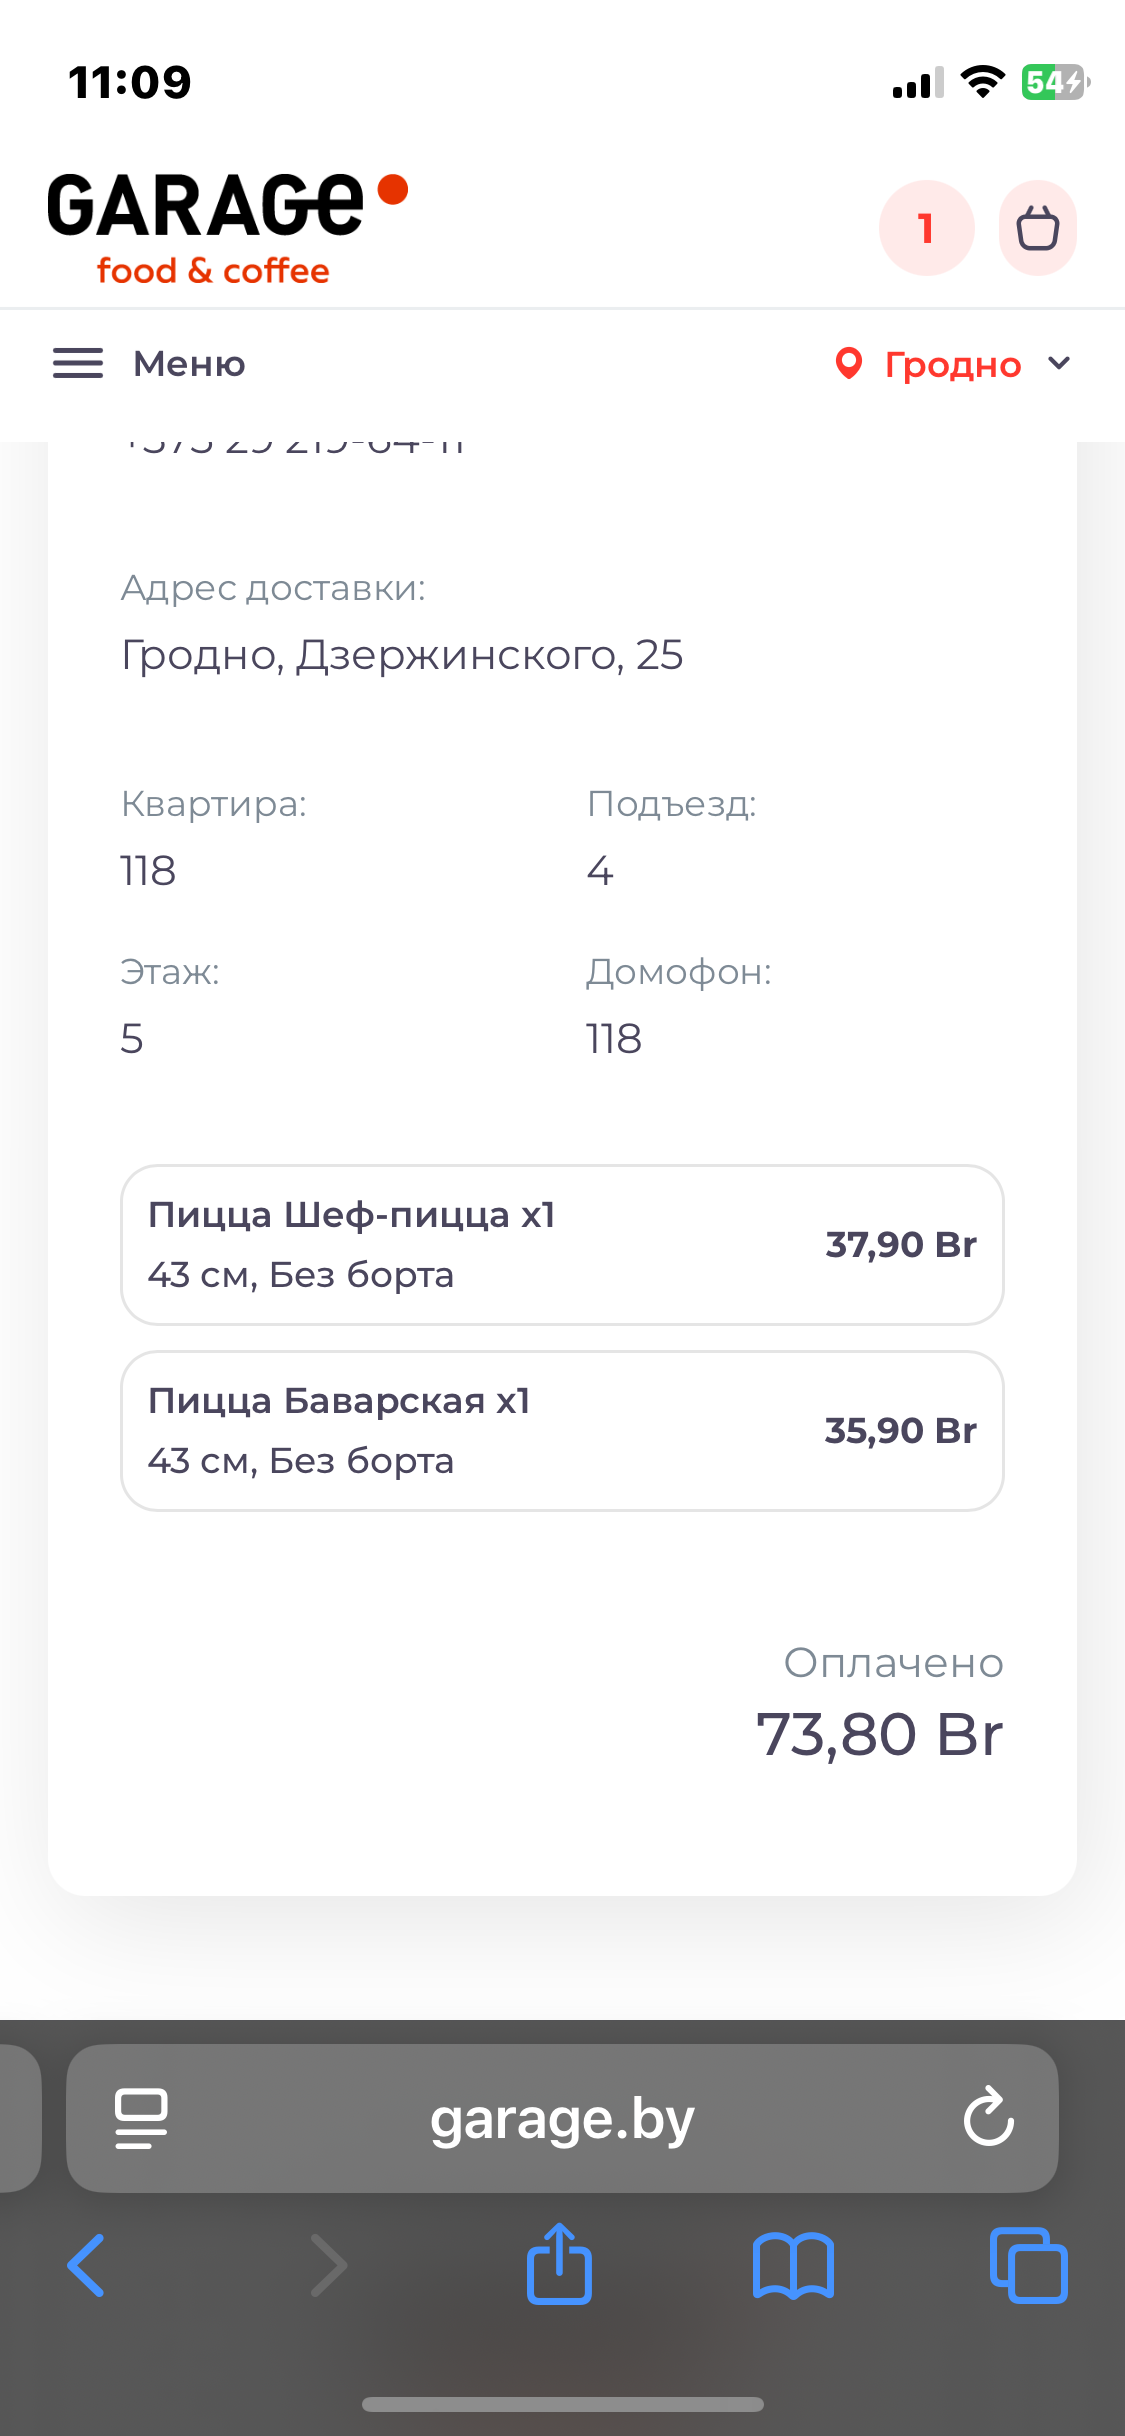Open the shopping basket icon
The width and height of the screenshot is (1125, 2436).
coord(1037,228)
